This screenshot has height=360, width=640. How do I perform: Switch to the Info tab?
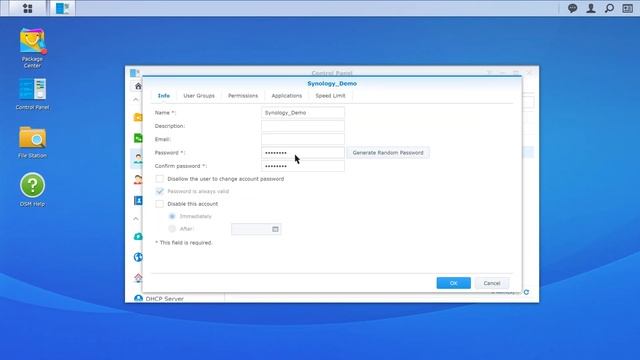click(x=164, y=96)
